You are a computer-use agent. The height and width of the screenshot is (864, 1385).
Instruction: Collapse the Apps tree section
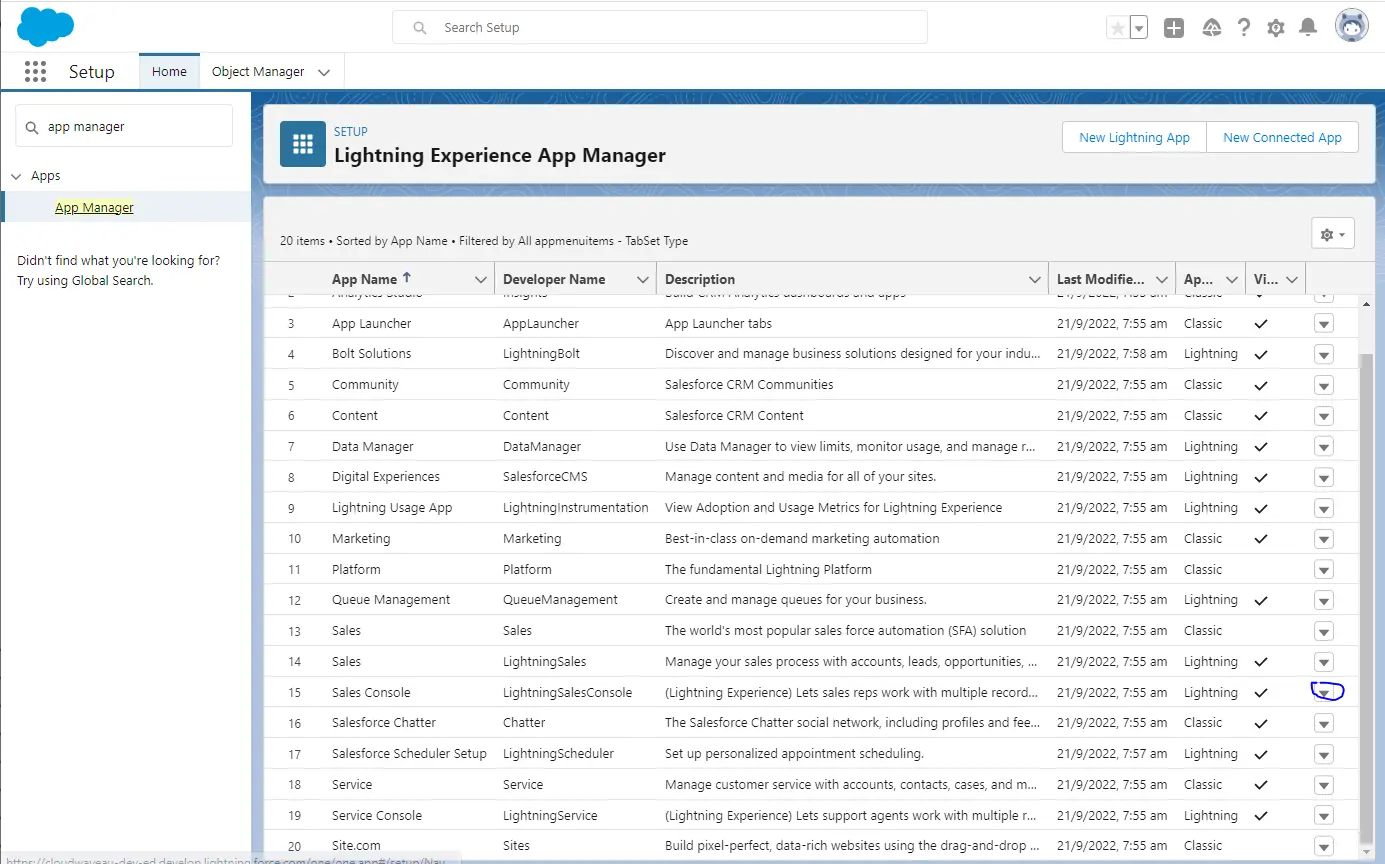click(x=16, y=176)
